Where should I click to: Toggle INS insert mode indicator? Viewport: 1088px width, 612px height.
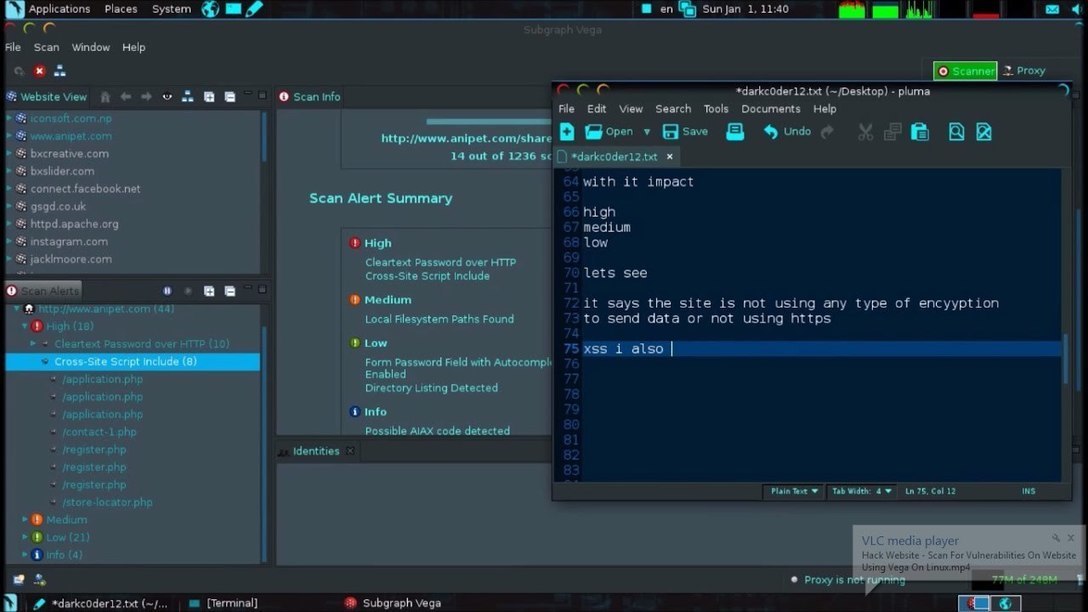(1028, 491)
